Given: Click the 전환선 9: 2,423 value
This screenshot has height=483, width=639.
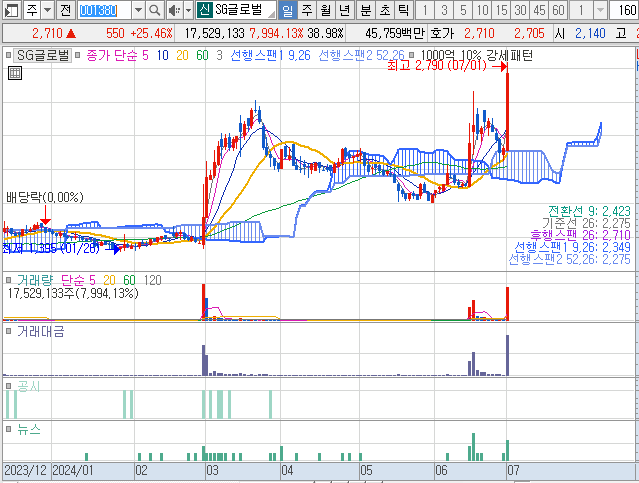Looking at the screenshot, I should 589,211.
